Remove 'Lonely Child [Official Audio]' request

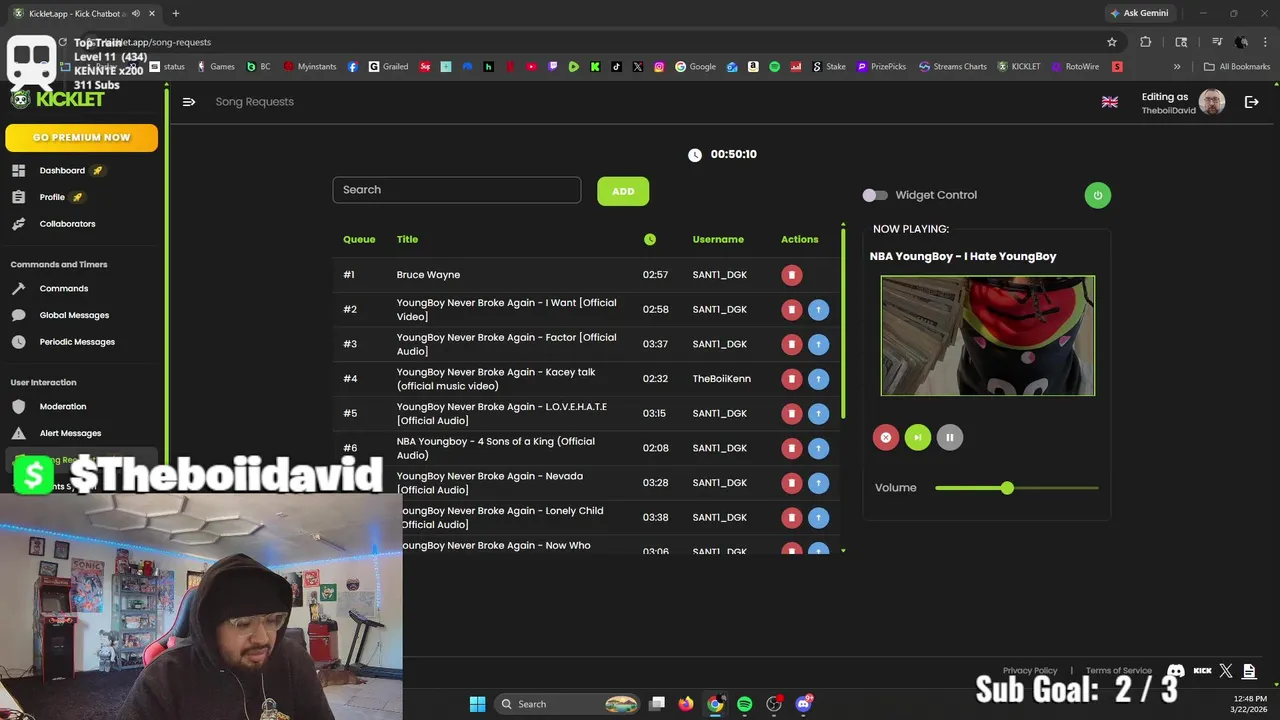(x=791, y=517)
